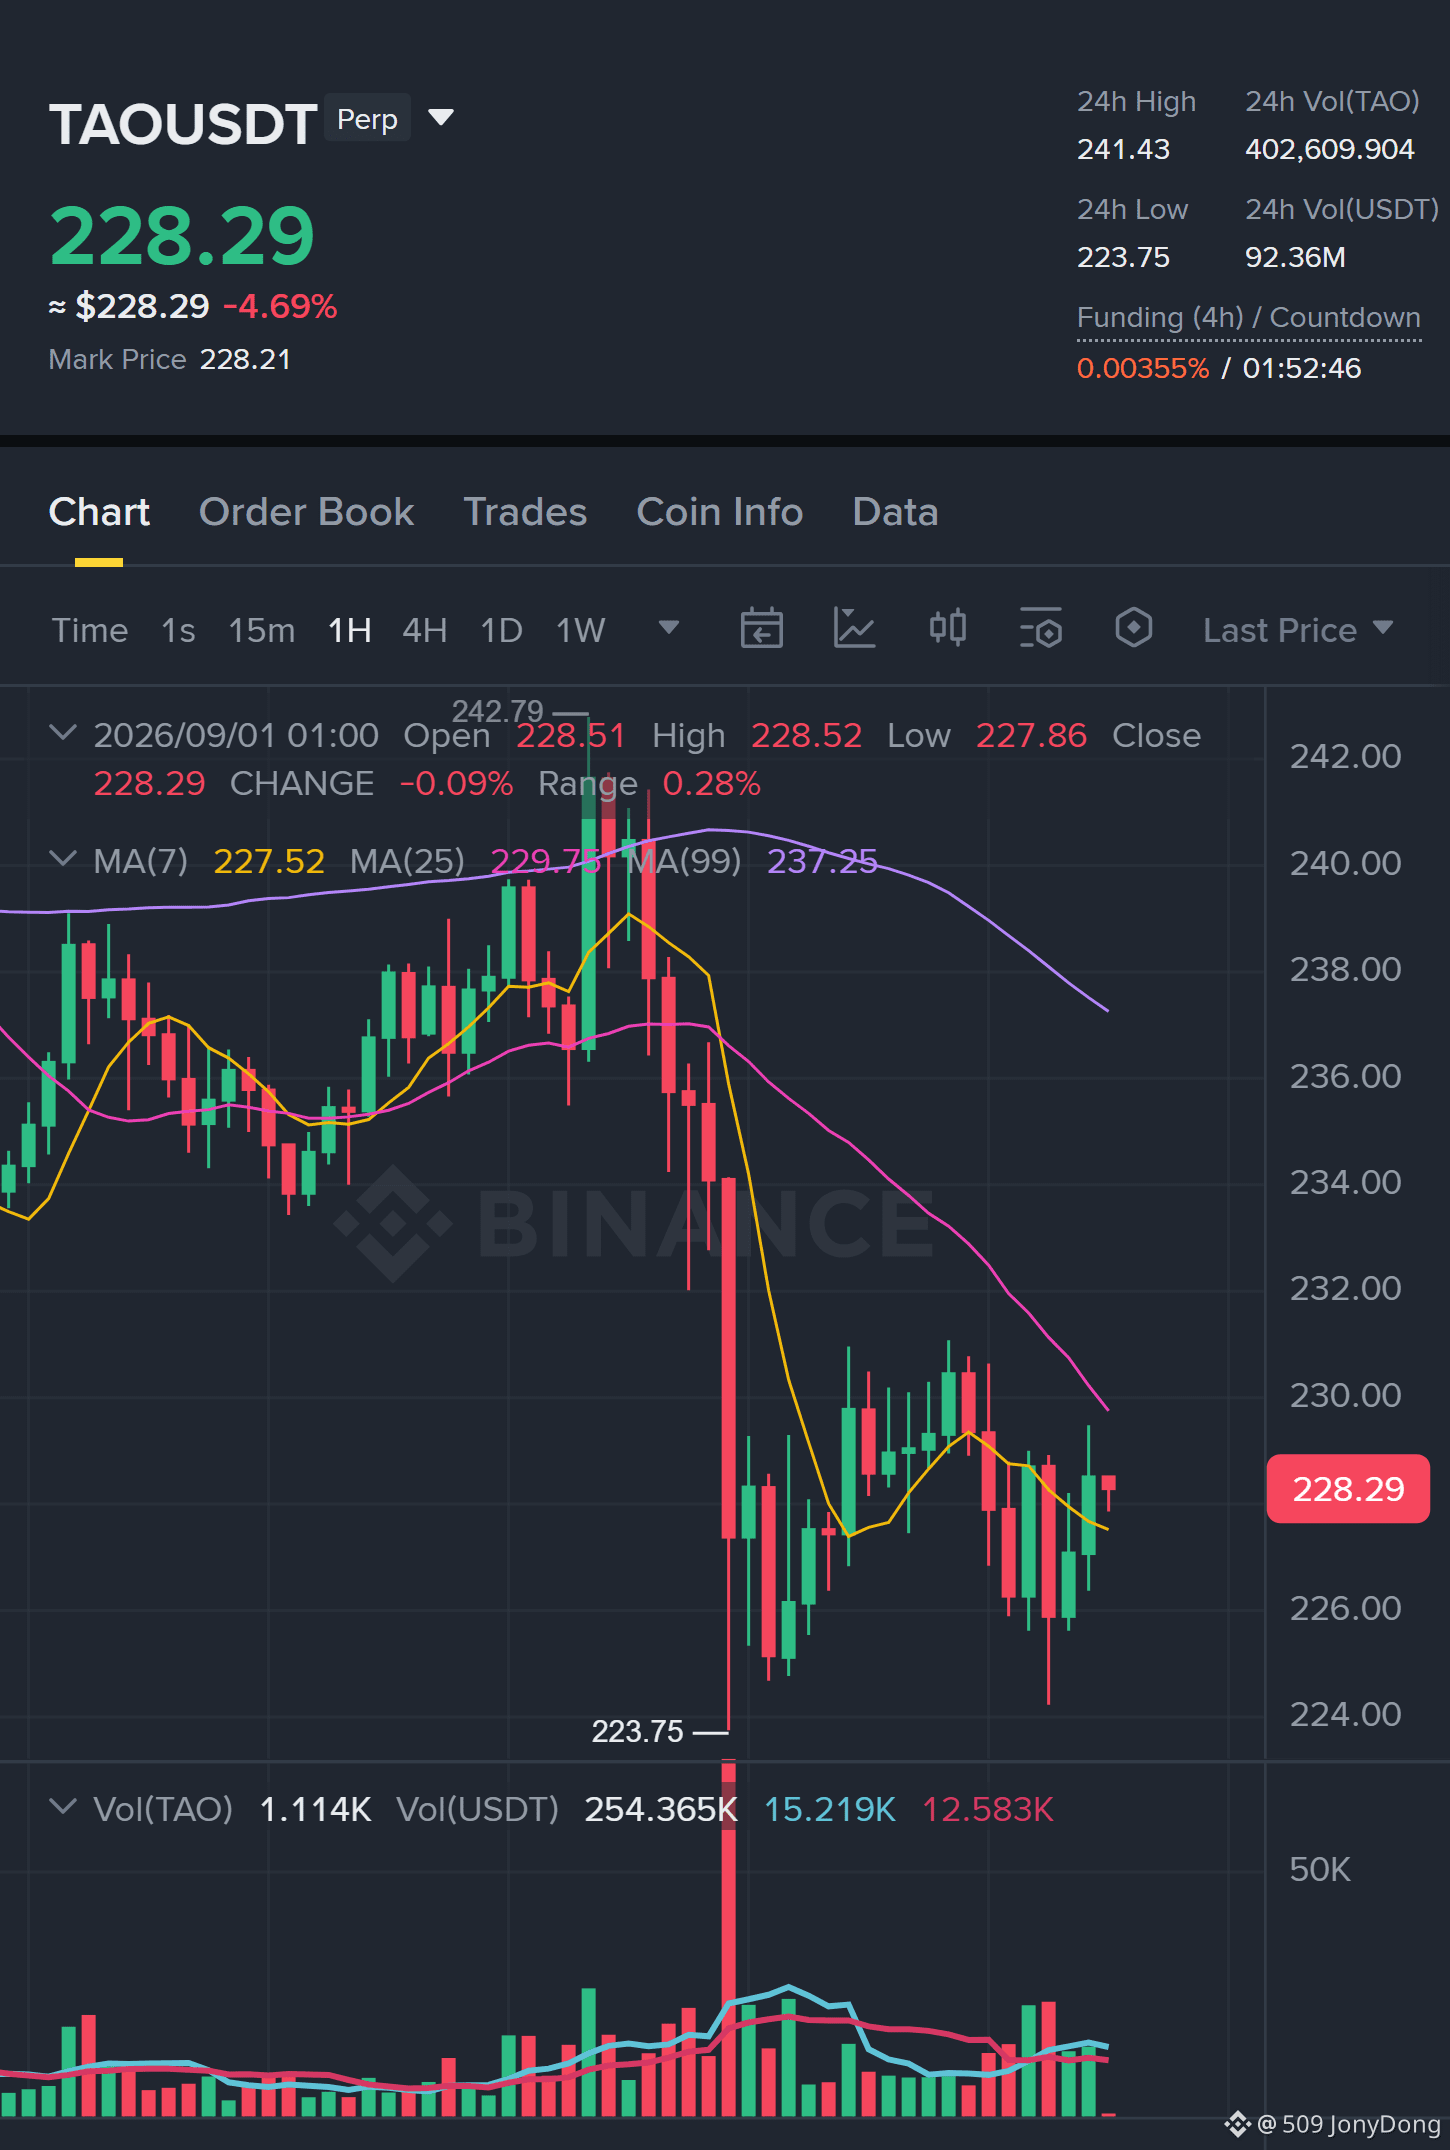Select the Time chart view button
The height and width of the screenshot is (2150, 1450).
tap(90, 630)
